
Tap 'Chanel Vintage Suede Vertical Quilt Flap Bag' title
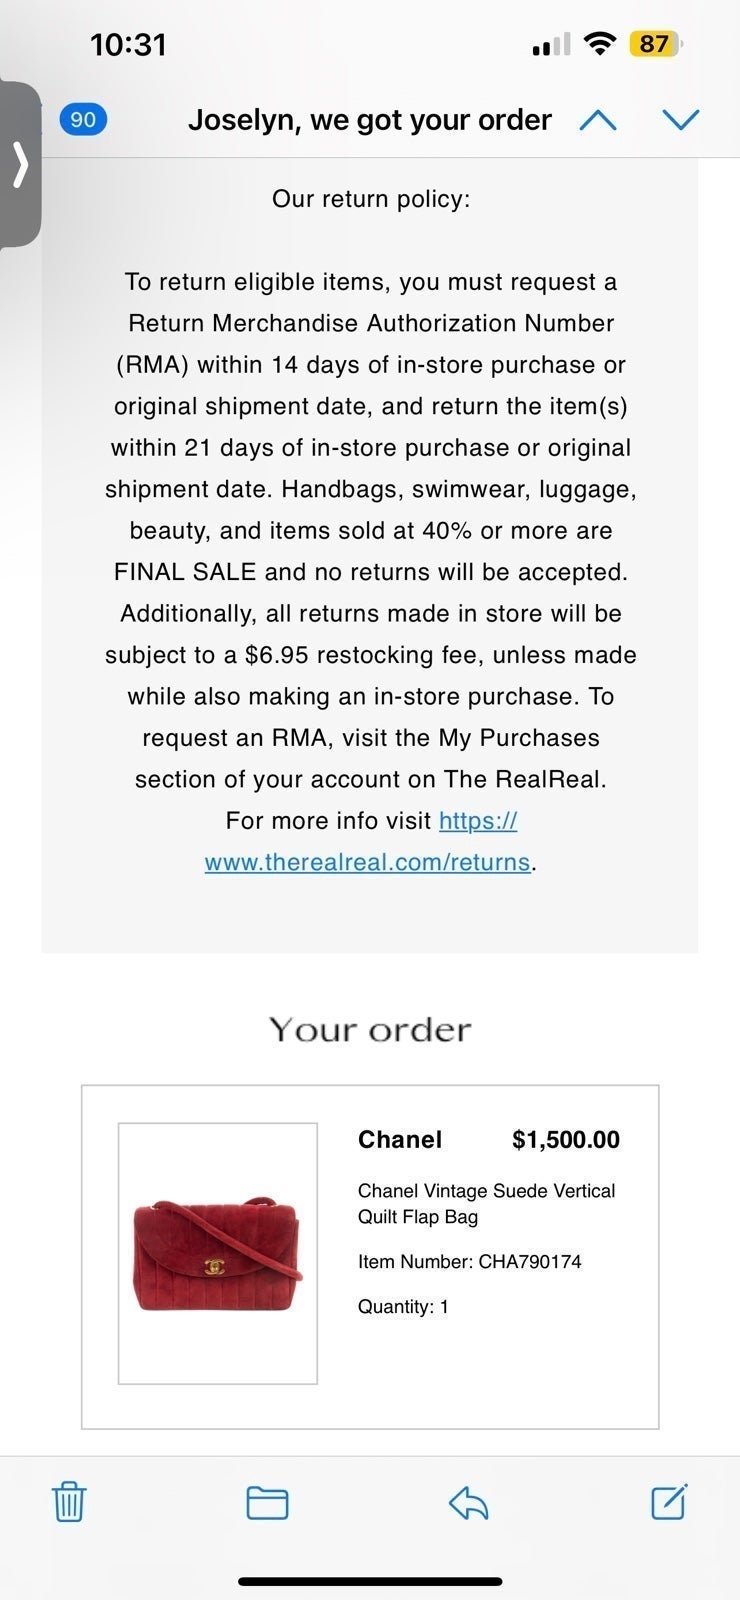[x=487, y=1203]
